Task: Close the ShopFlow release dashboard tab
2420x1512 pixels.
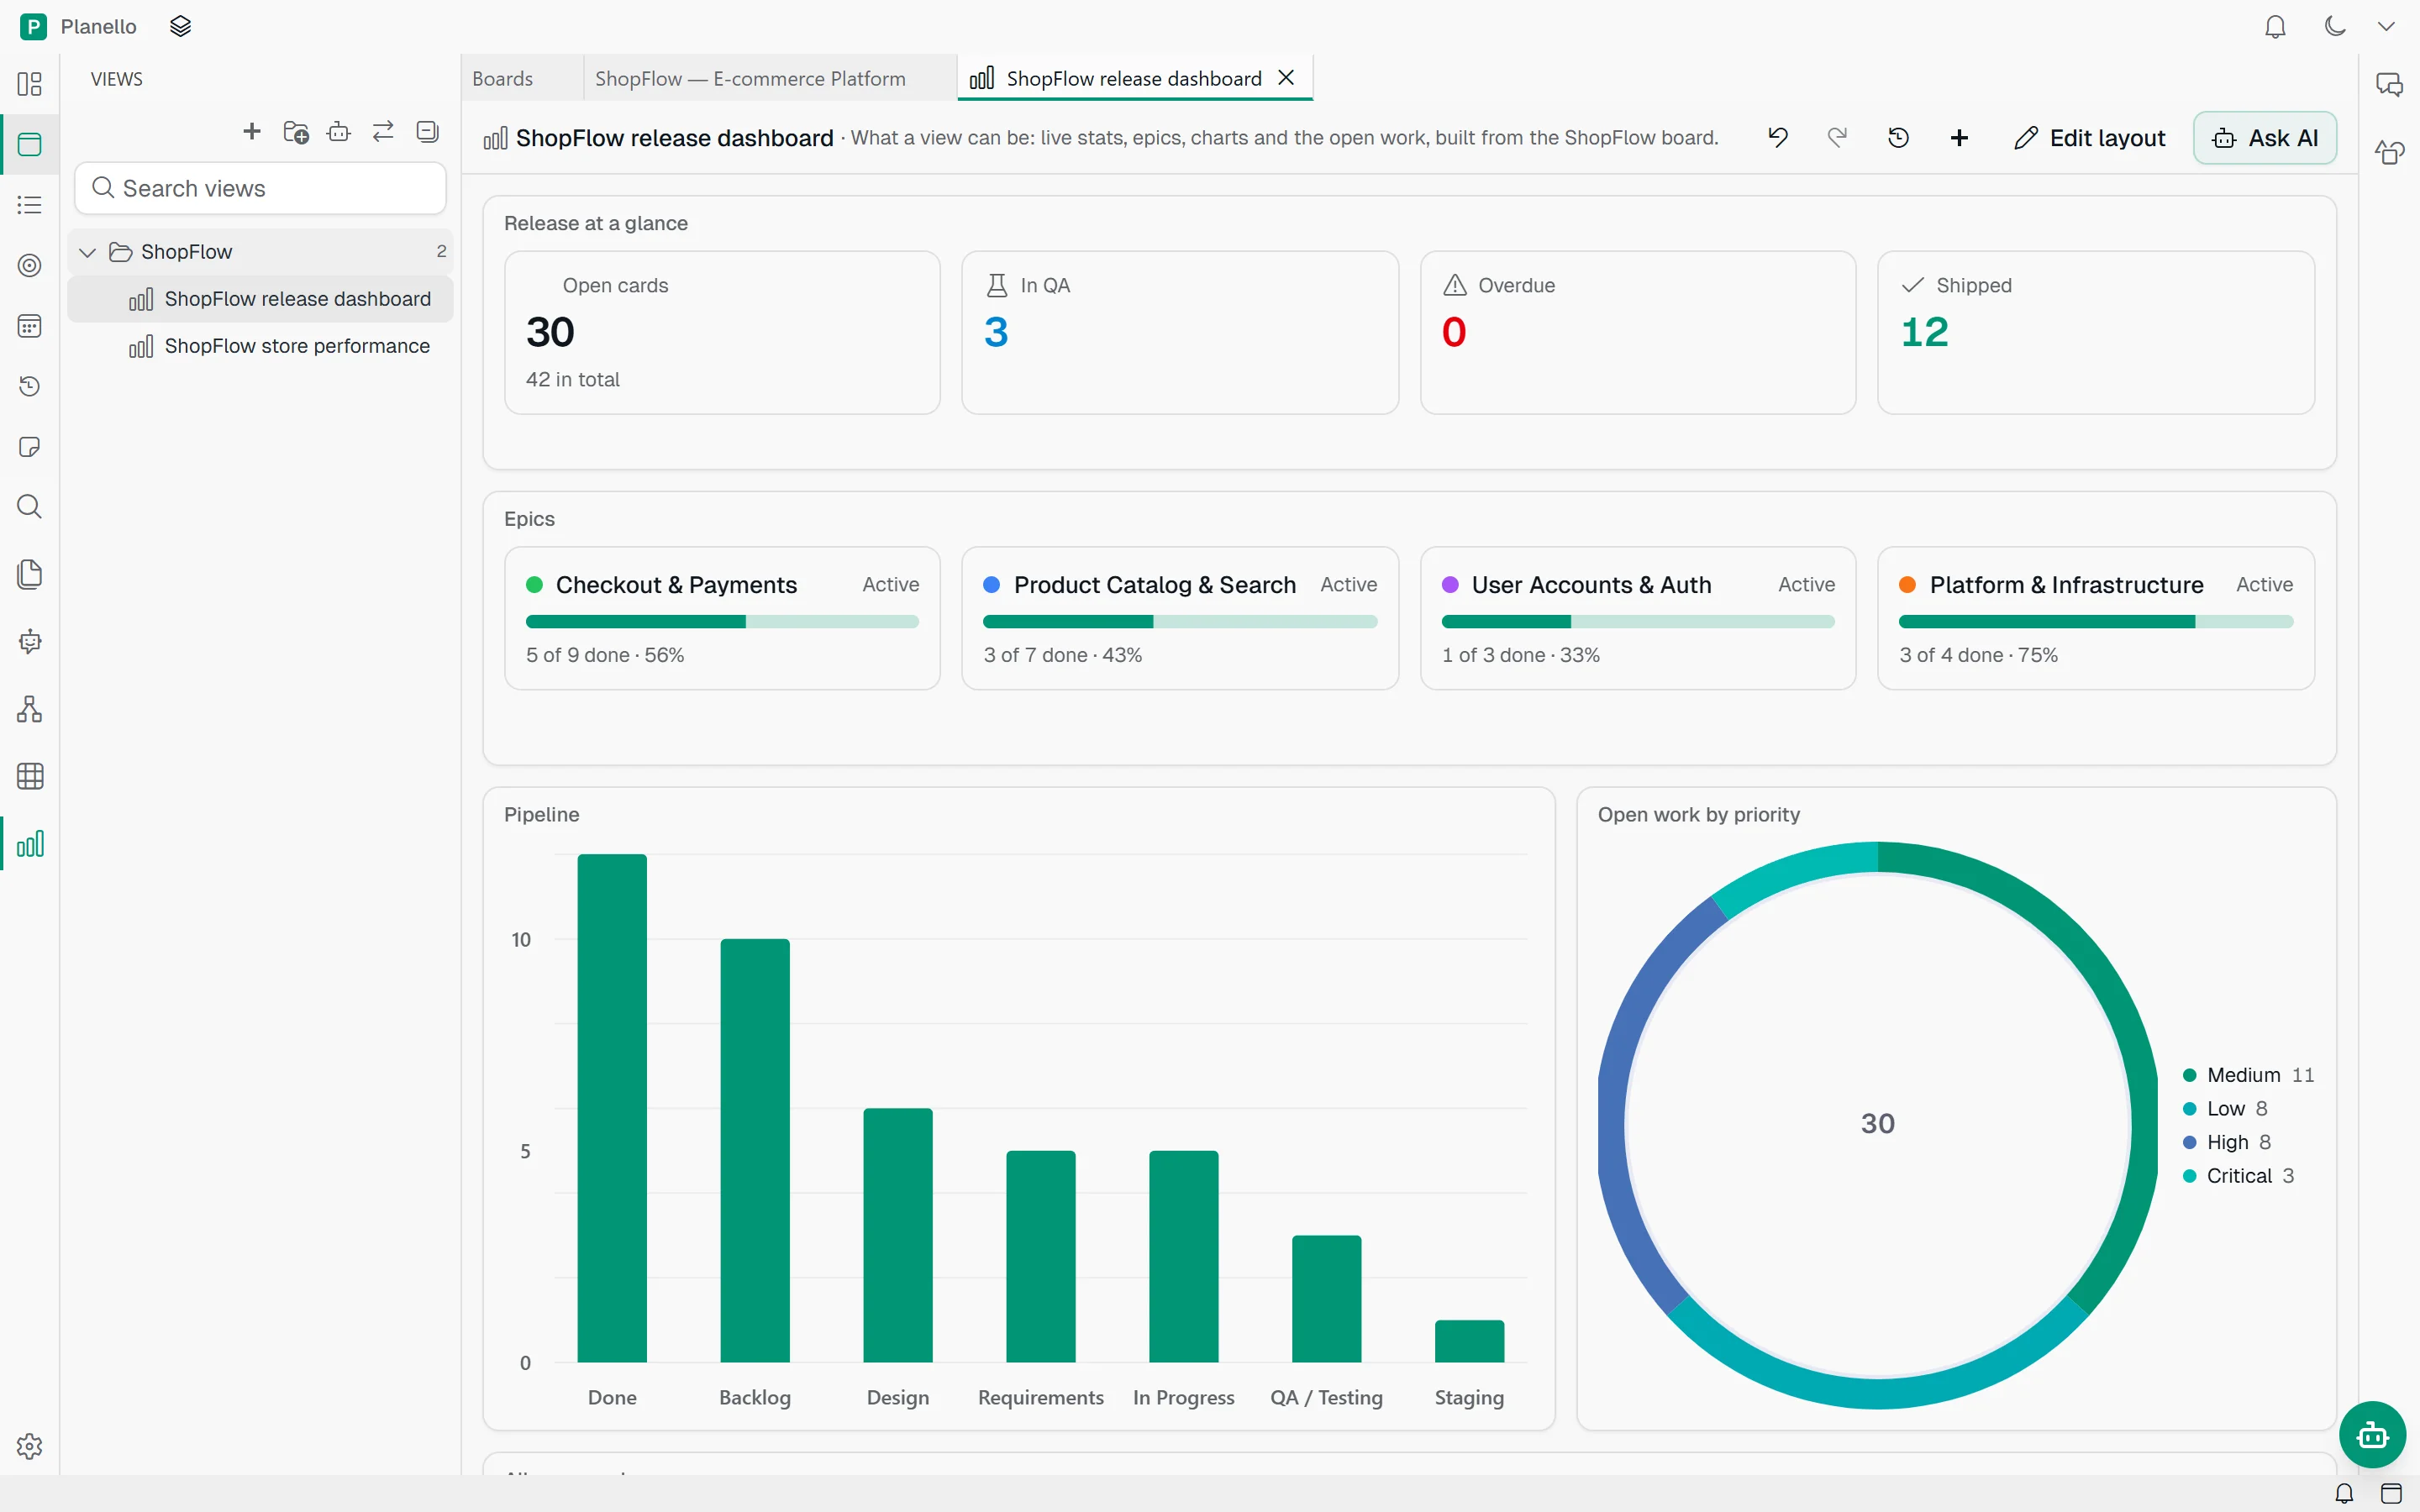Action: click(1287, 77)
